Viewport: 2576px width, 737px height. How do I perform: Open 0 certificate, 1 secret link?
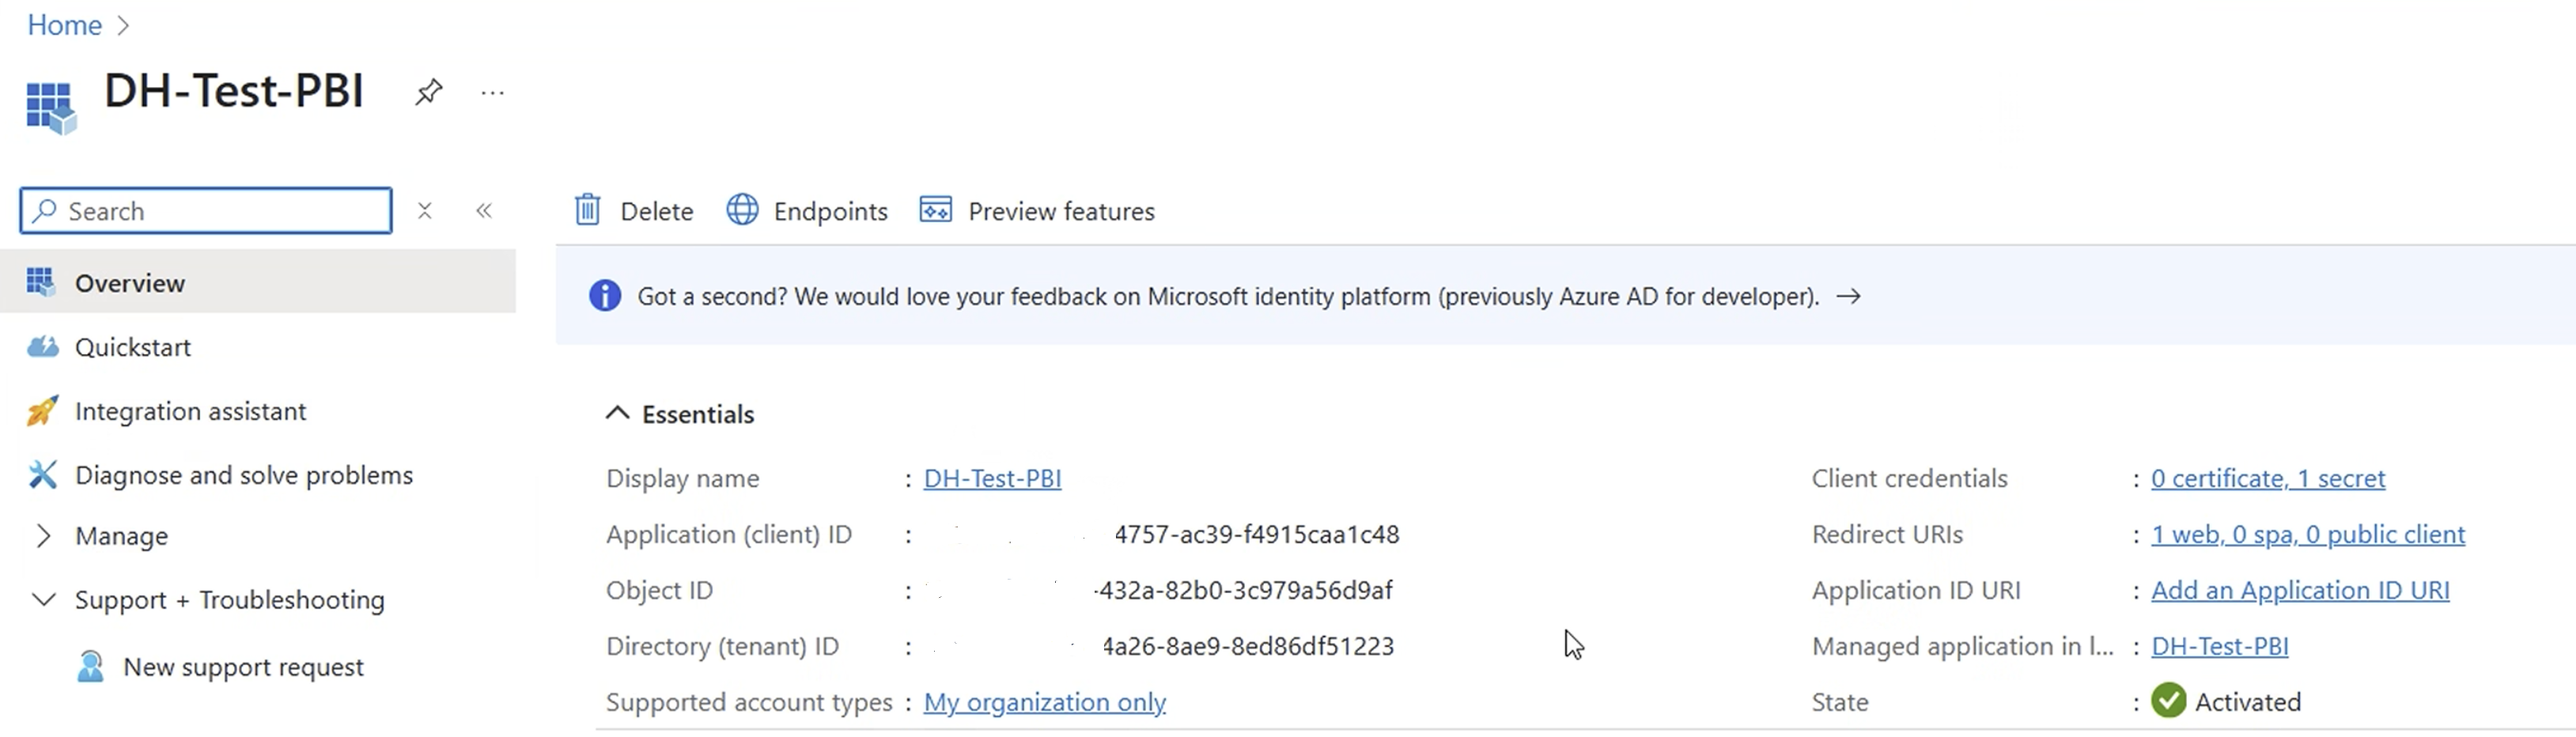pos(2267,479)
